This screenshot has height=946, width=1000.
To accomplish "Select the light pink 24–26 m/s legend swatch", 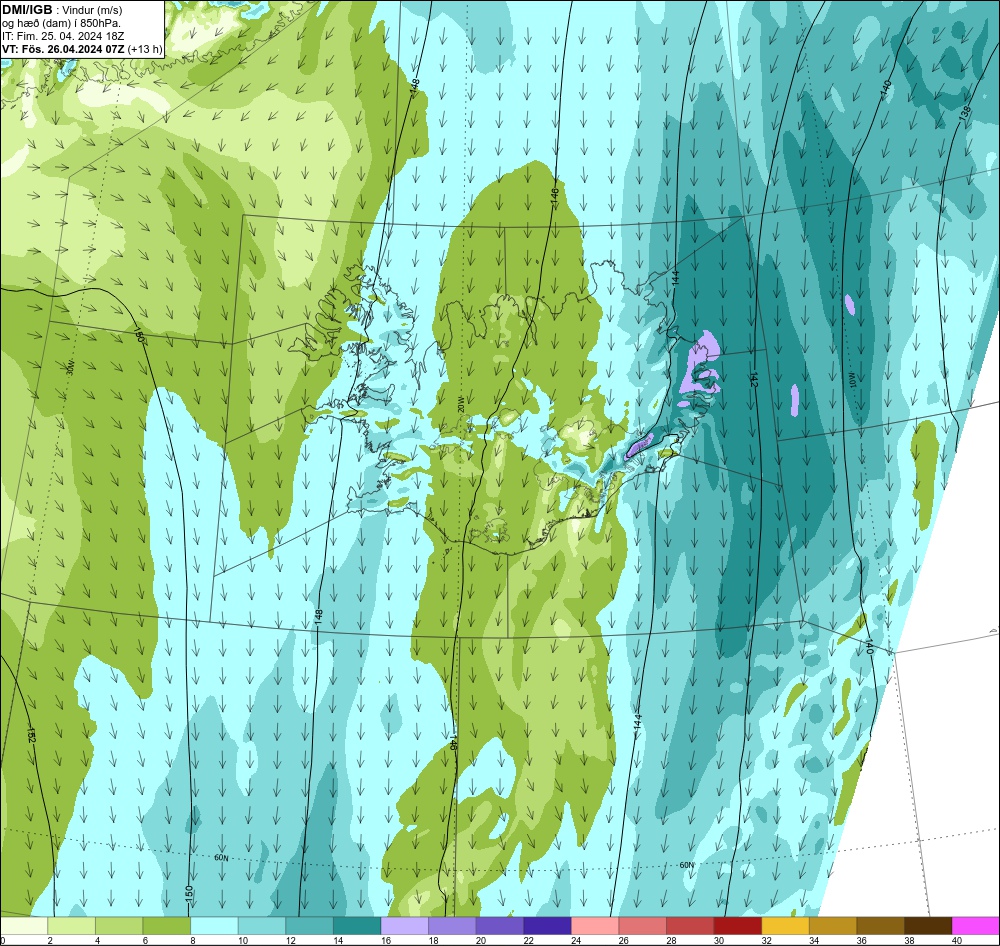I will [595, 926].
